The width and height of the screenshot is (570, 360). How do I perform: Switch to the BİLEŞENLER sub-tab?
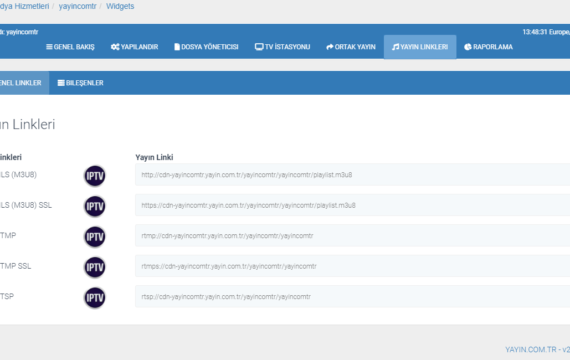click(x=80, y=83)
